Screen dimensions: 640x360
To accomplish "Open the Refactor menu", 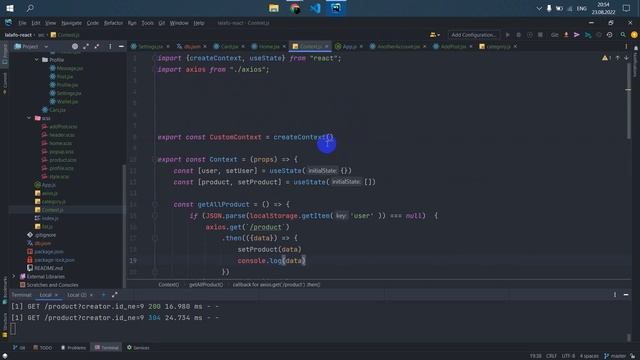I will 113,23.
